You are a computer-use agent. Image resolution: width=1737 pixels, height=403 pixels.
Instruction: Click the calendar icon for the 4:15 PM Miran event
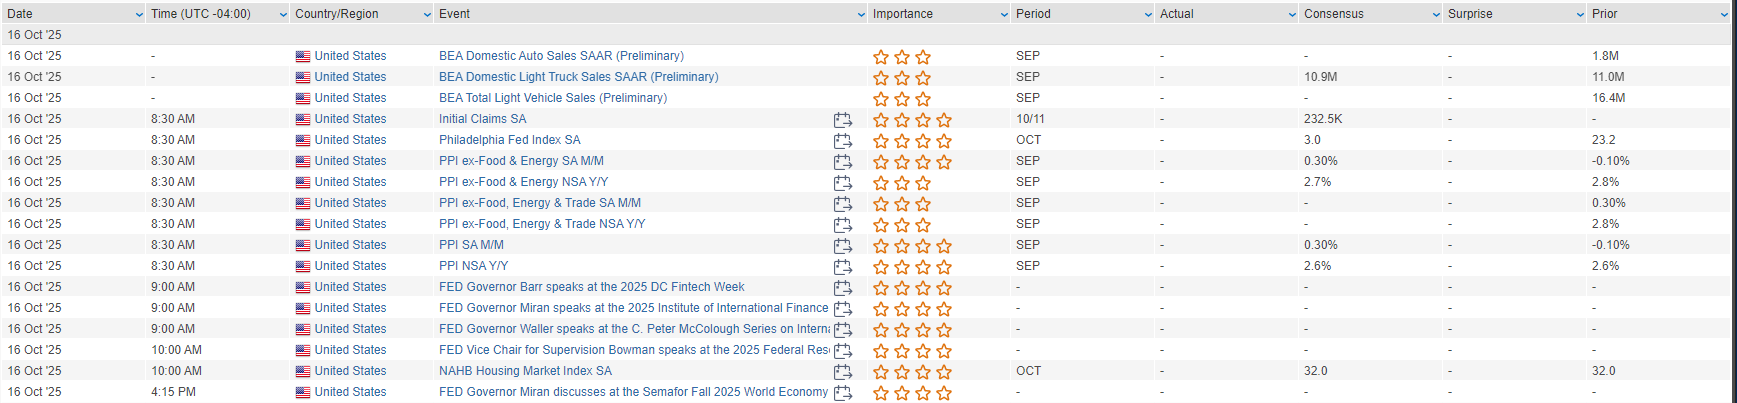click(843, 393)
